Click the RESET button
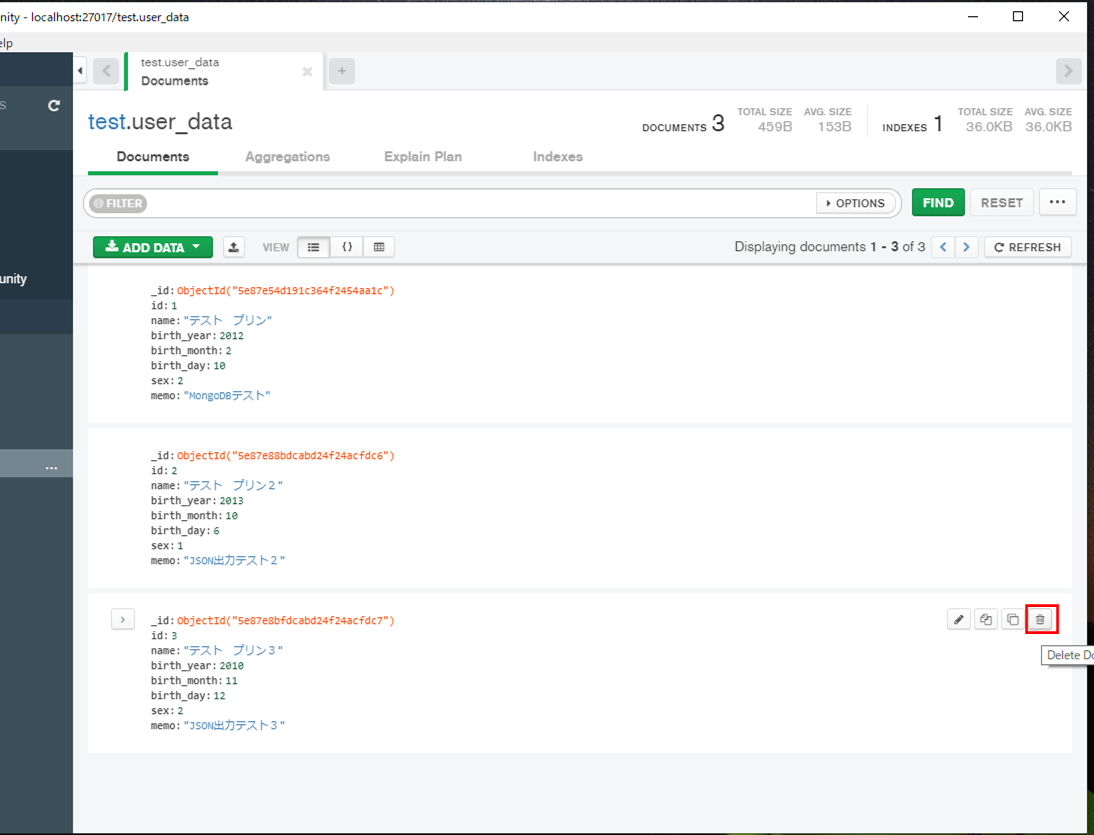Image resolution: width=1094 pixels, height=835 pixels. [1001, 202]
